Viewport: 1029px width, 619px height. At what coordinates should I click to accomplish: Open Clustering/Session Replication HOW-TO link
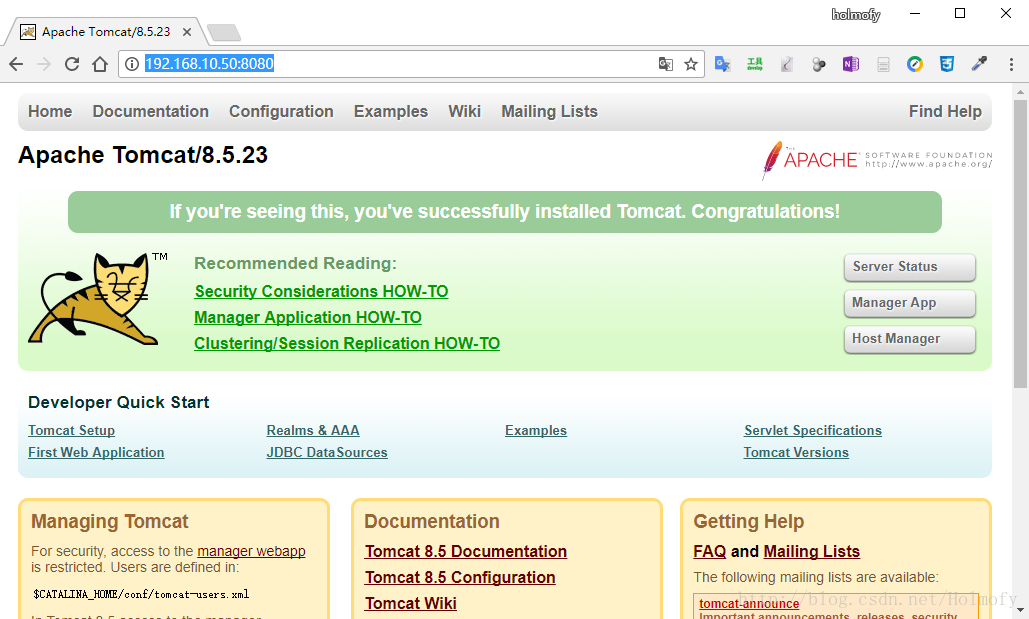click(347, 344)
